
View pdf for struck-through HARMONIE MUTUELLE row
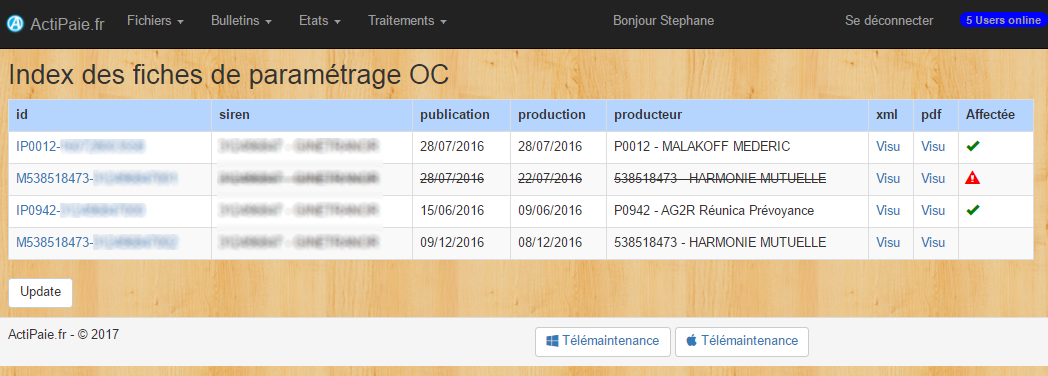(x=933, y=178)
